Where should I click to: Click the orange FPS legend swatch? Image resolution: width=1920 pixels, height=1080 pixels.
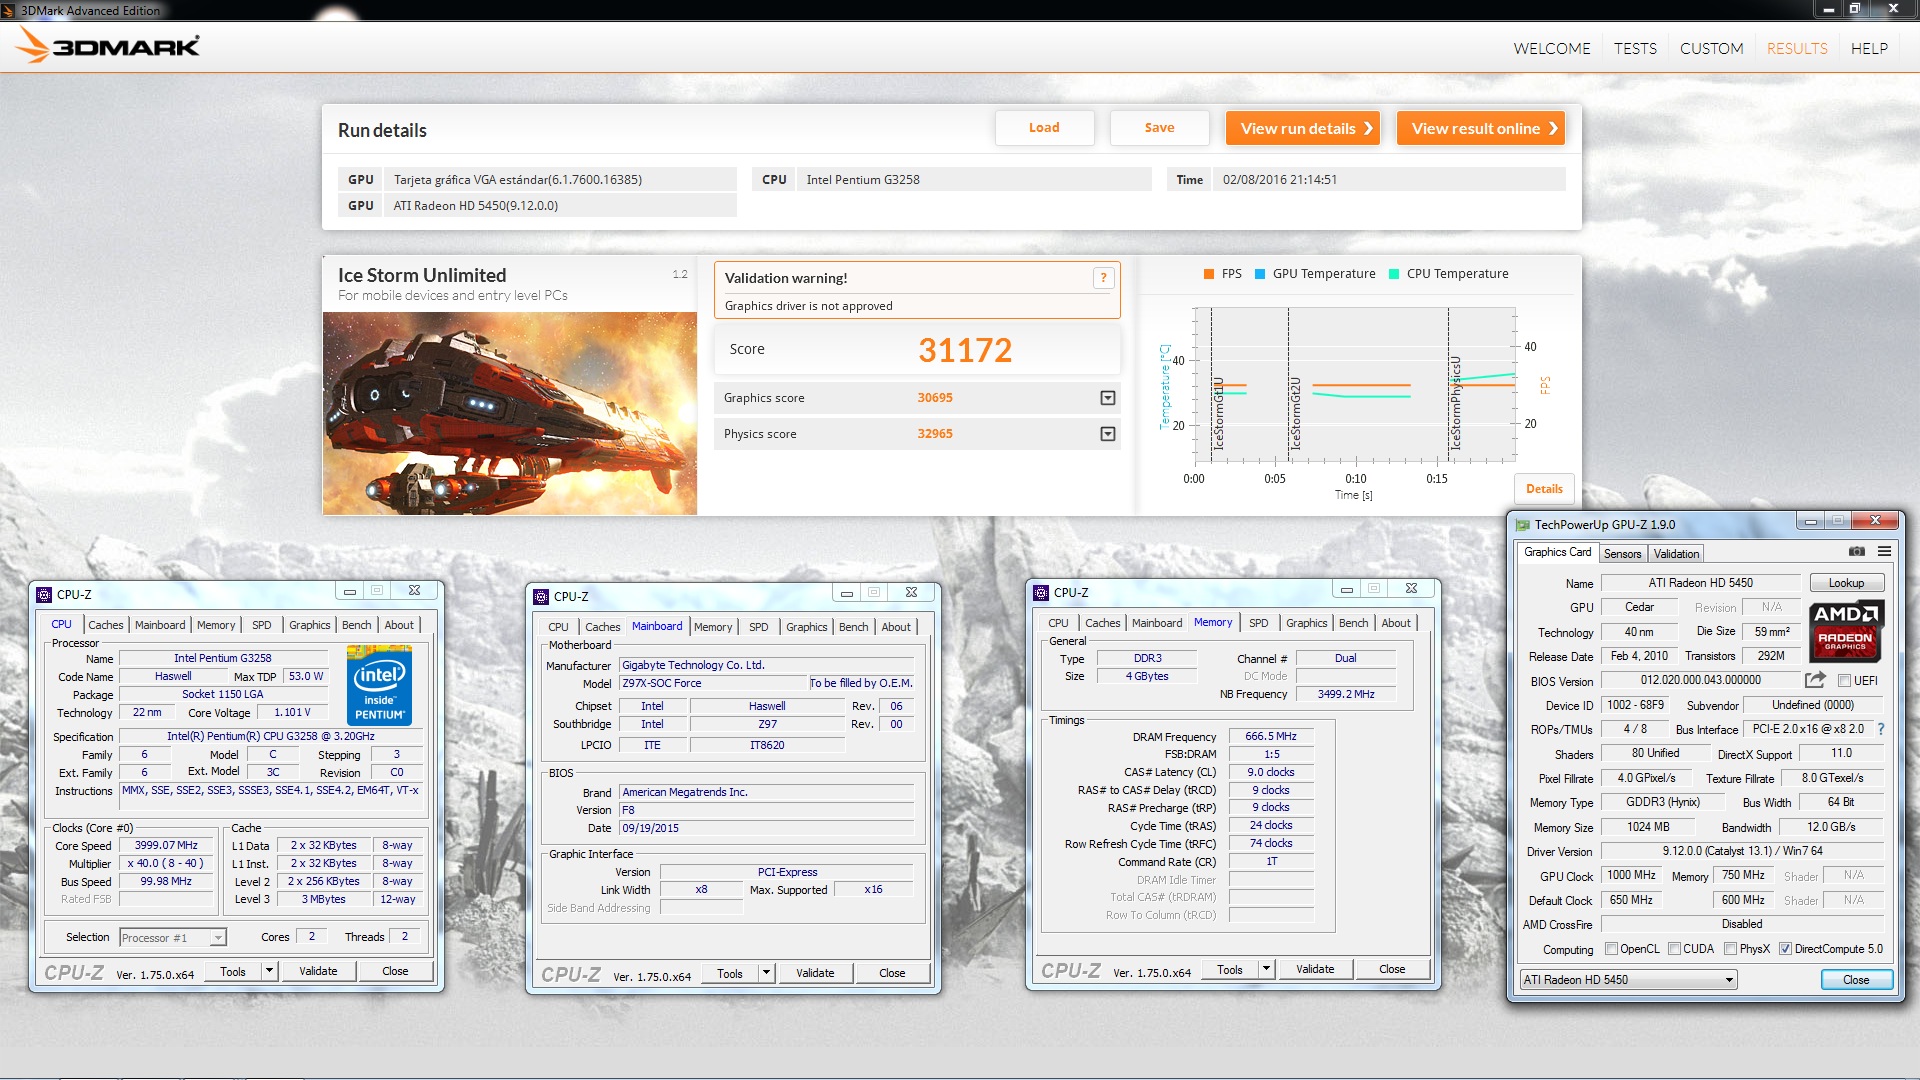(1209, 274)
